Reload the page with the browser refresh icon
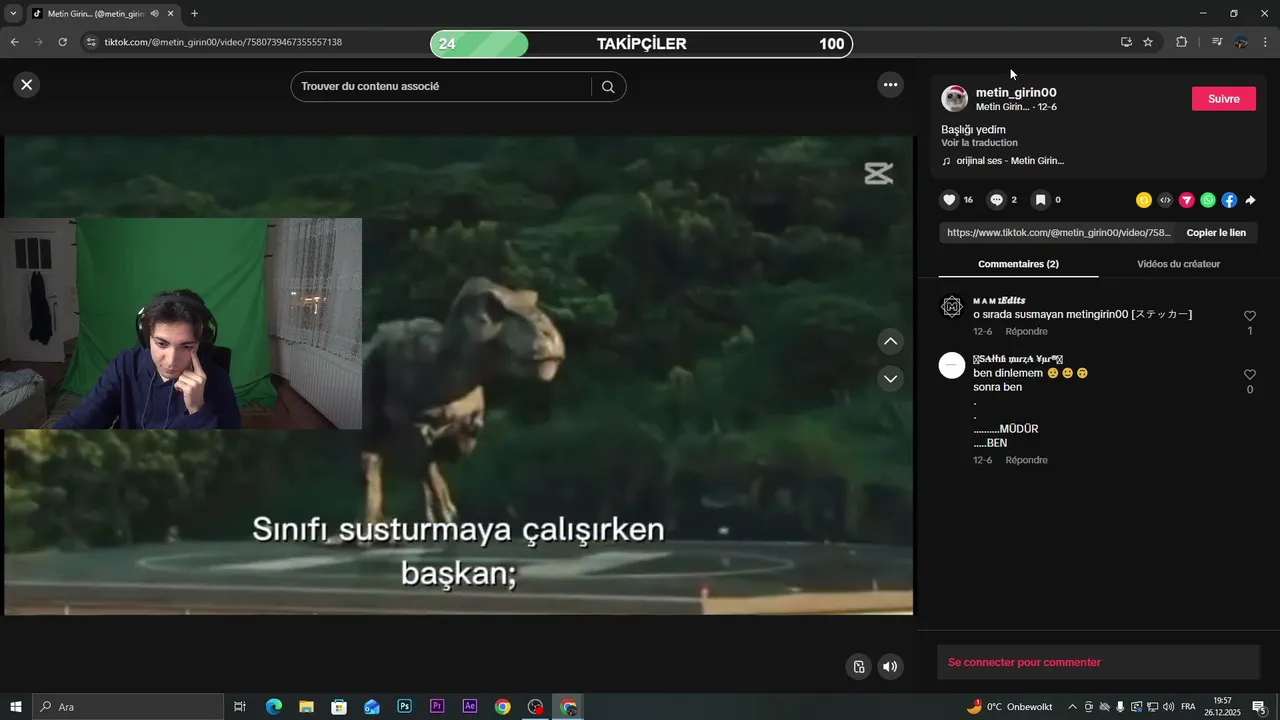 pyautogui.click(x=62, y=42)
